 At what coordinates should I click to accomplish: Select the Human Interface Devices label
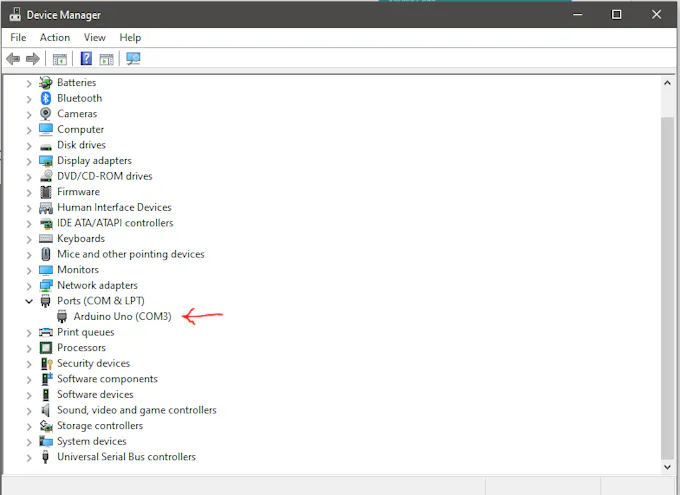[114, 207]
